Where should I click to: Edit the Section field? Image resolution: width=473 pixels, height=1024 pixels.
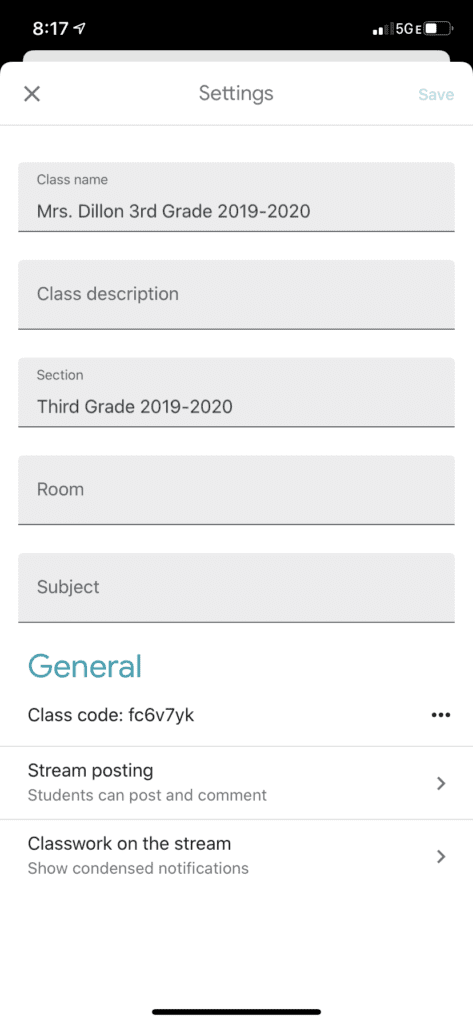pos(236,392)
